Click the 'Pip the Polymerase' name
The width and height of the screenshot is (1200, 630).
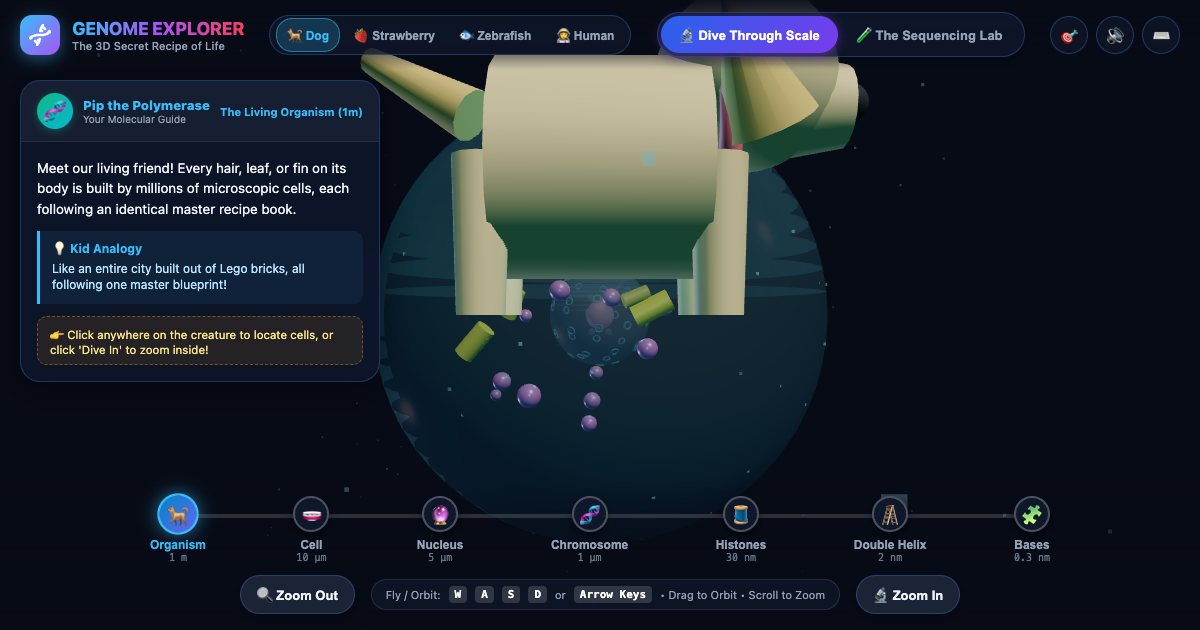[146, 105]
